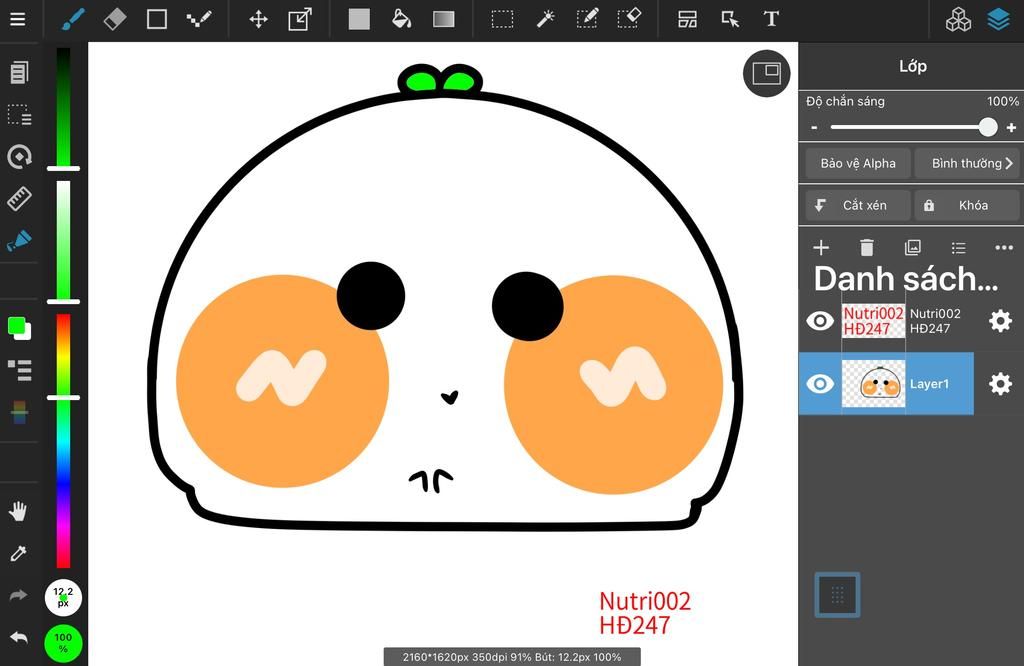This screenshot has width=1024, height=666.
Task: Select the rectangular Selection tool
Action: coord(502,19)
